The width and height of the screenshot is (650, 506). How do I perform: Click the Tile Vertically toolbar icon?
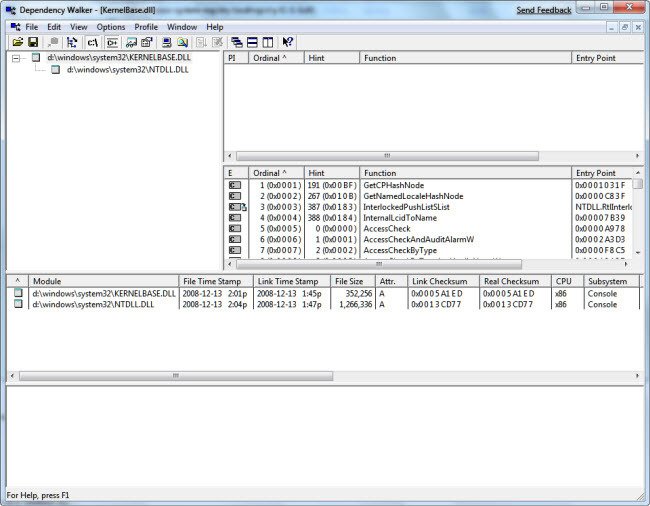pyautogui.click(x=268, y=42)
